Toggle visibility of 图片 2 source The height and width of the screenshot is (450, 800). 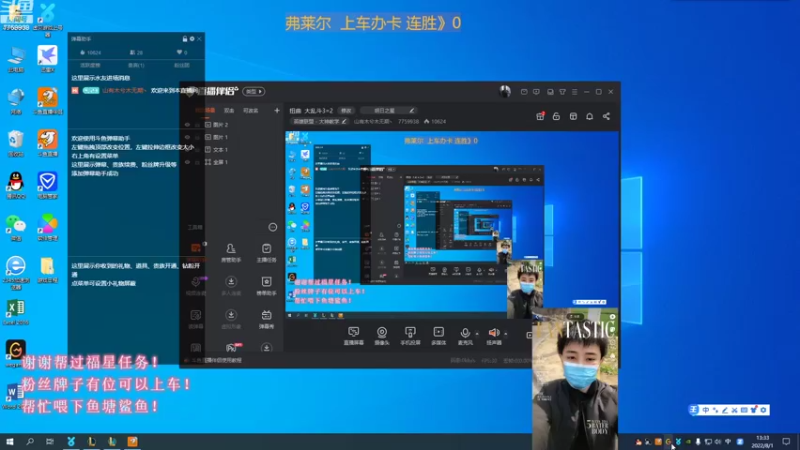[x=187, y=124]
